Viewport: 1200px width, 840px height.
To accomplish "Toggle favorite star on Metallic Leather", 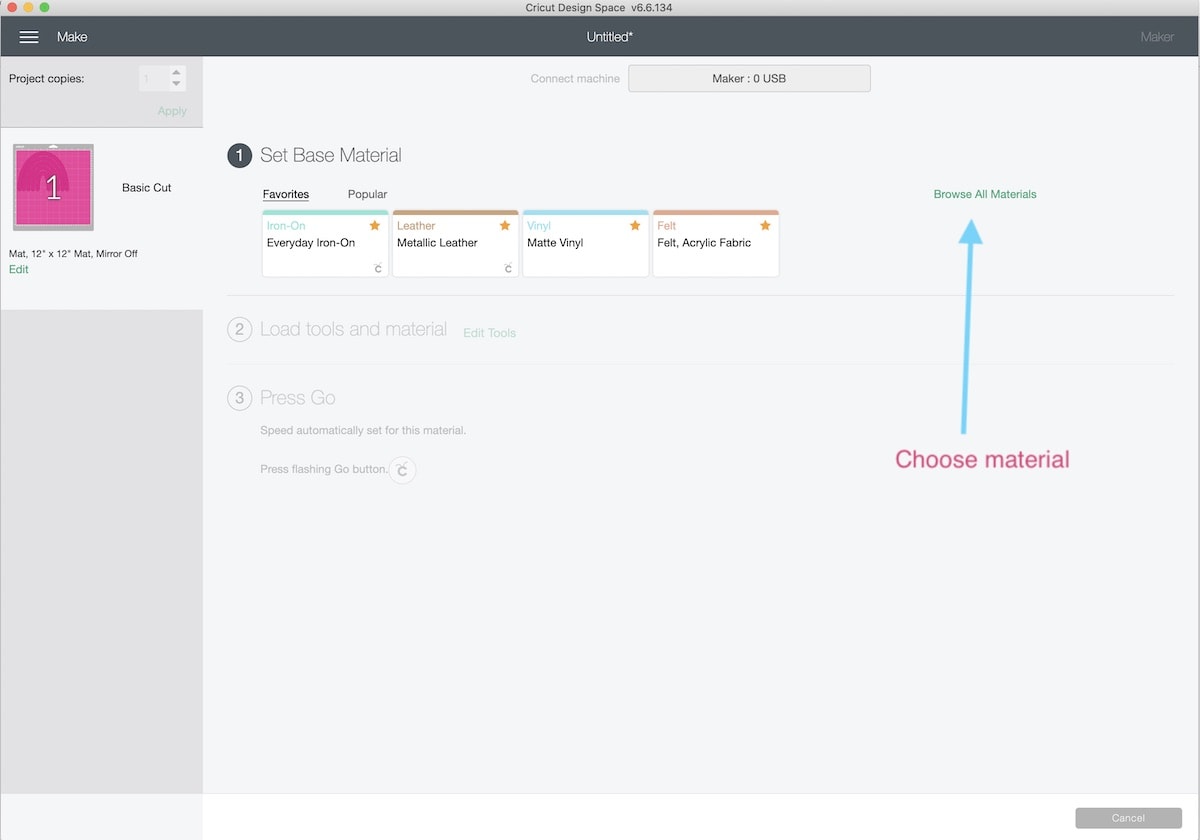I will click(505, 226).
